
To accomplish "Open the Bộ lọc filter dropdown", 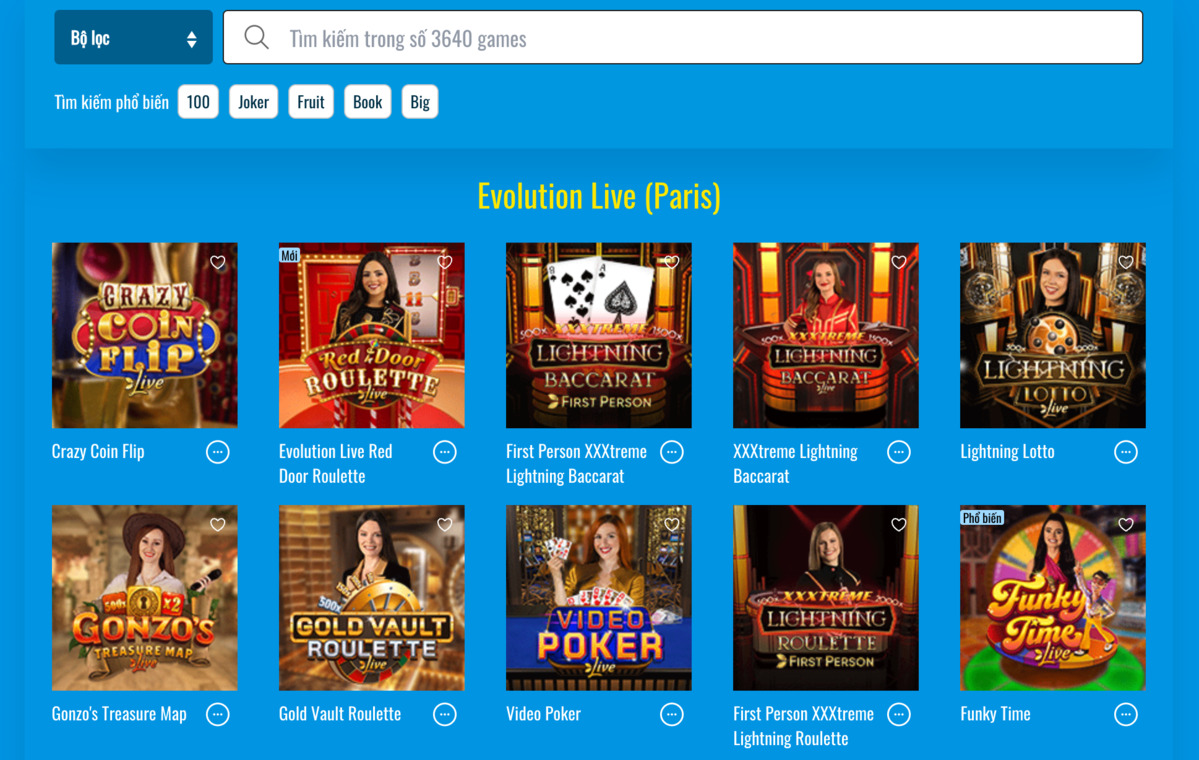I will point(133,36).
